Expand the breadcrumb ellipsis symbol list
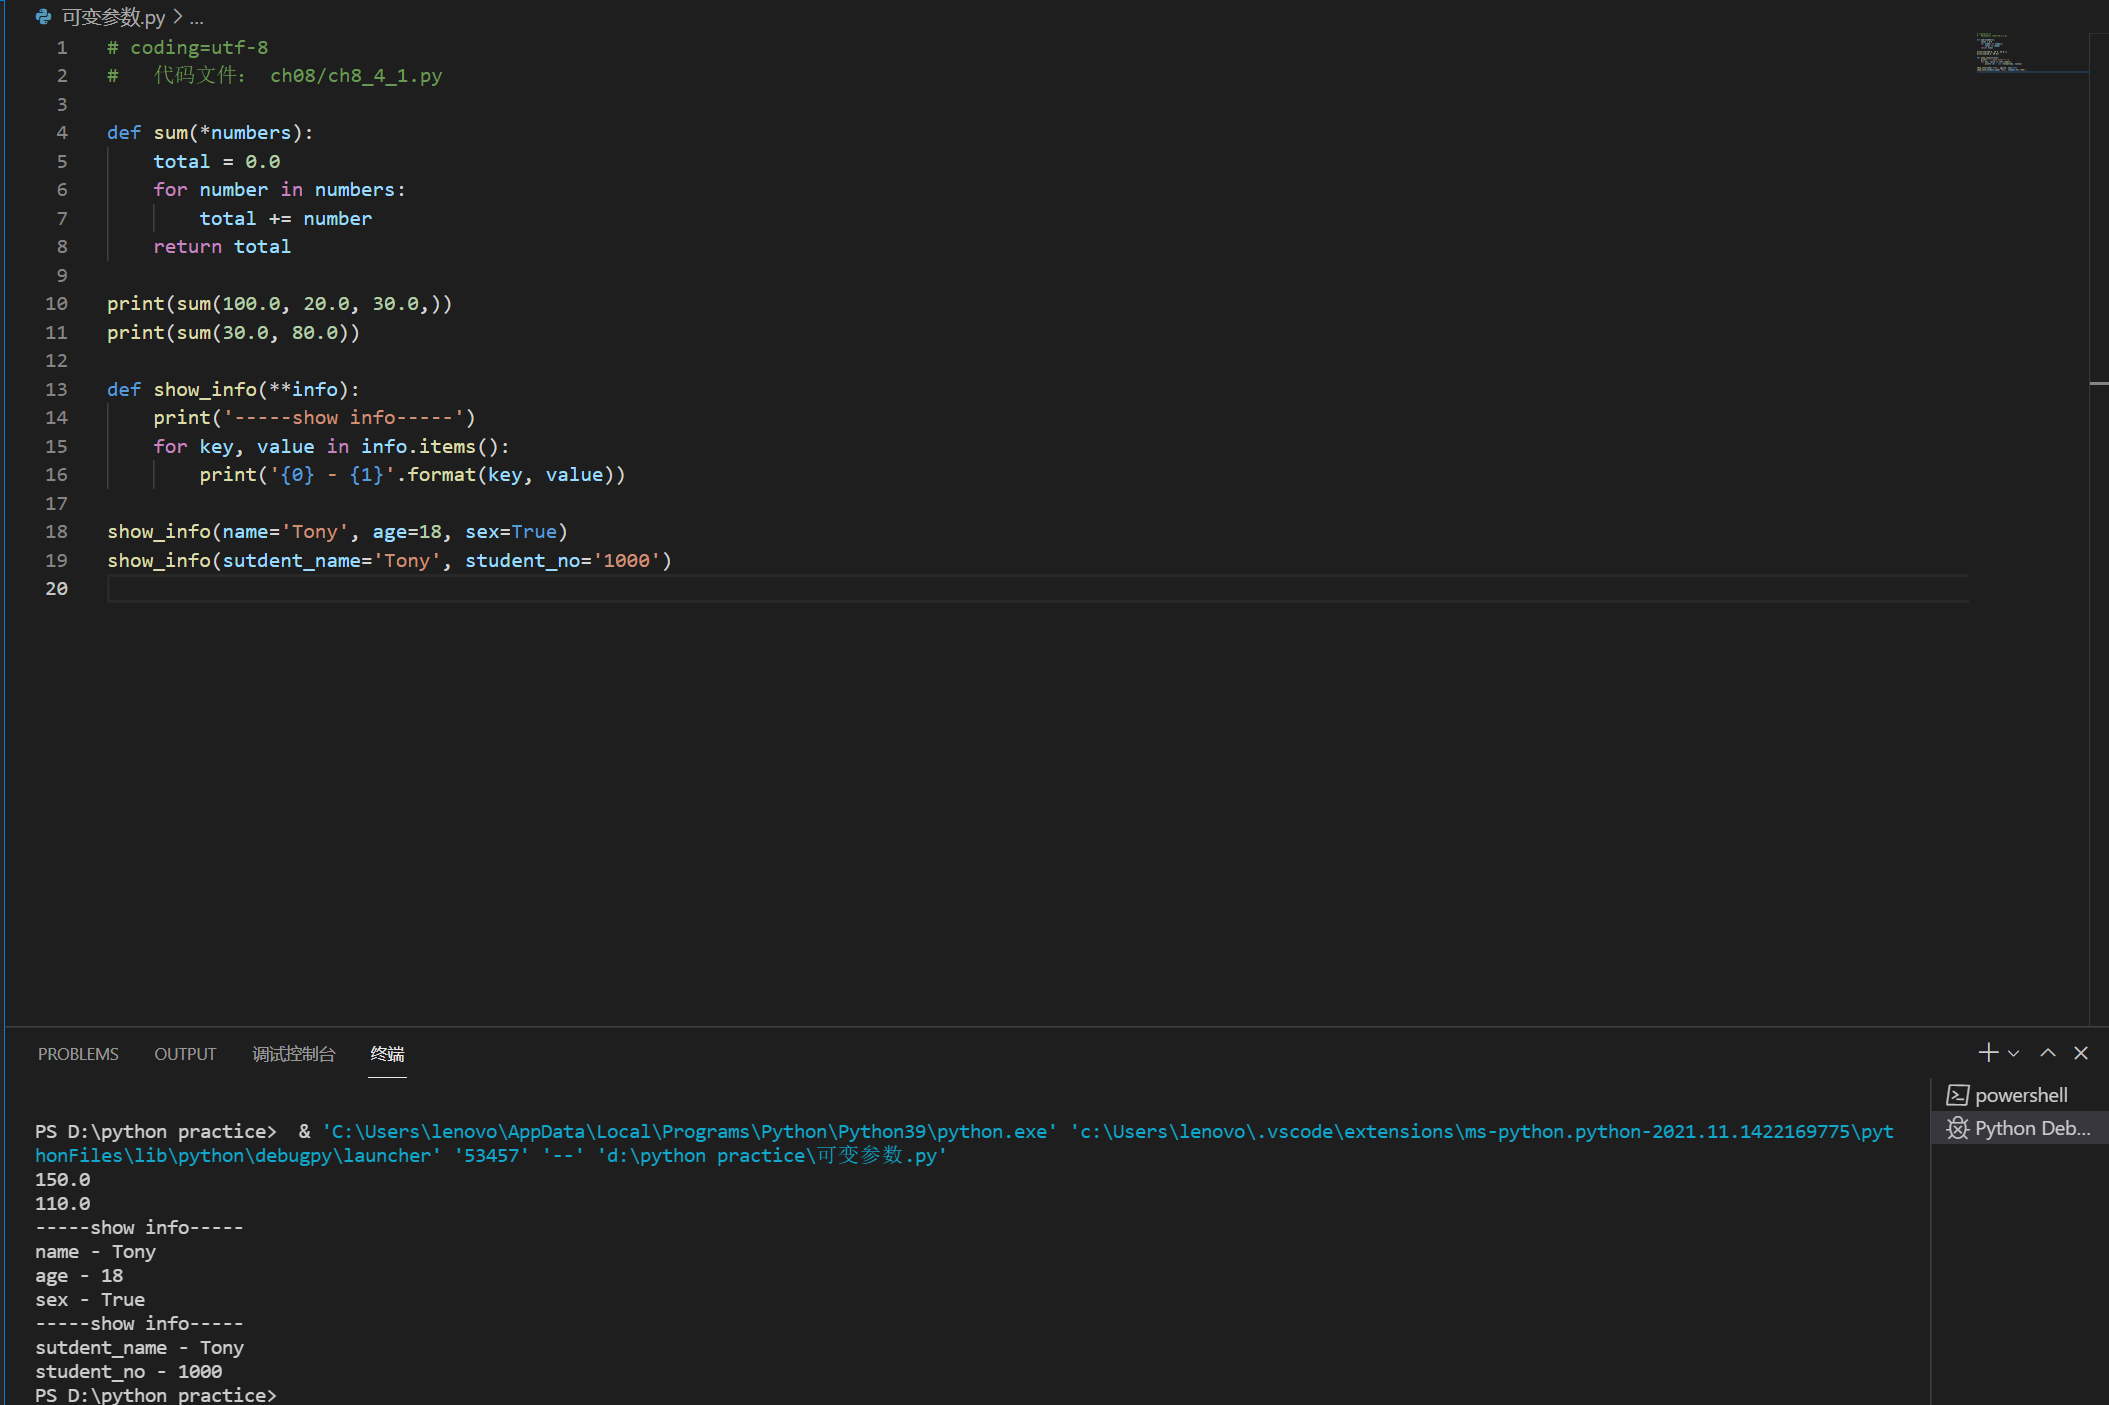The height and width of the screenshot is (1405, 2109). (197, 18)
